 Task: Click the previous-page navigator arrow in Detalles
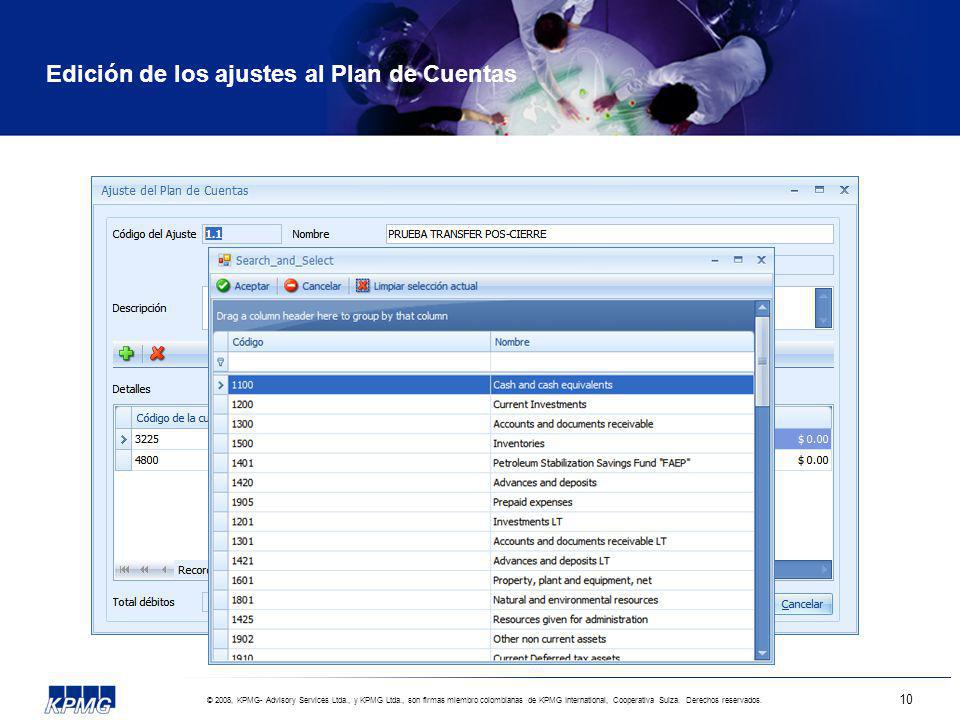144,570
